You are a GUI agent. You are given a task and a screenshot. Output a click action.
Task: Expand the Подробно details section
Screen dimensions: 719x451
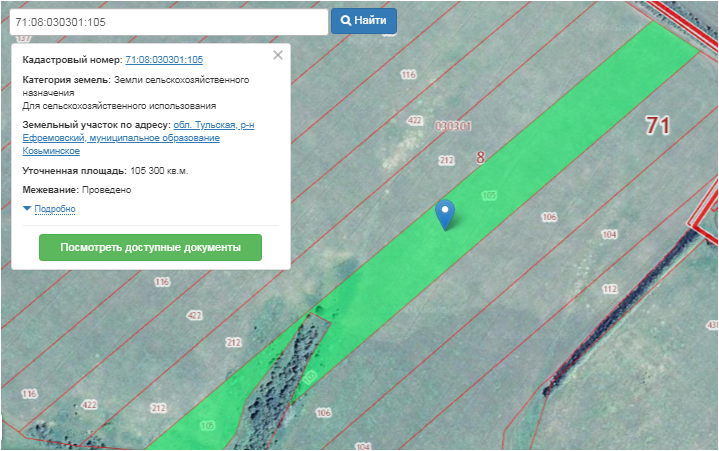(54, 209)
